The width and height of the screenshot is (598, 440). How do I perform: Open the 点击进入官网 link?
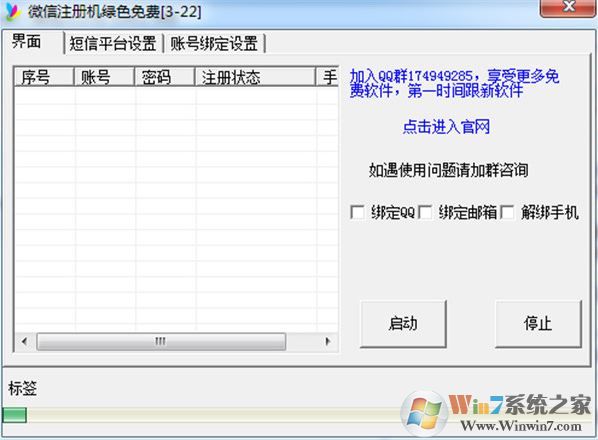pos(446,127)
